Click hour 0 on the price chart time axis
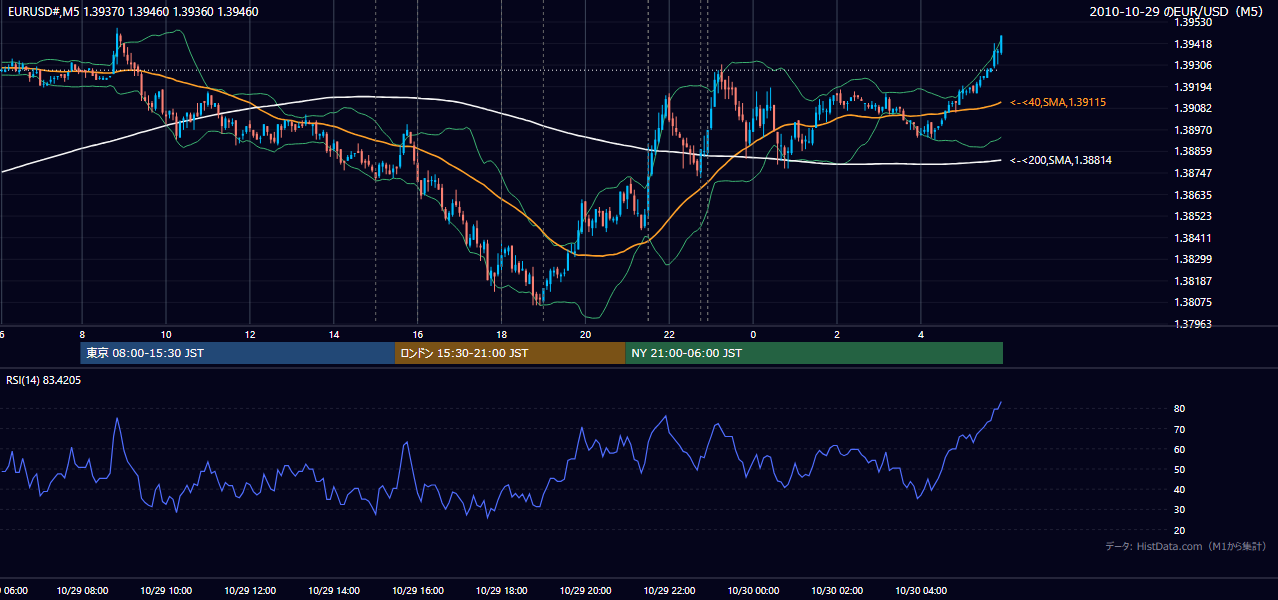 pos(753,335)
